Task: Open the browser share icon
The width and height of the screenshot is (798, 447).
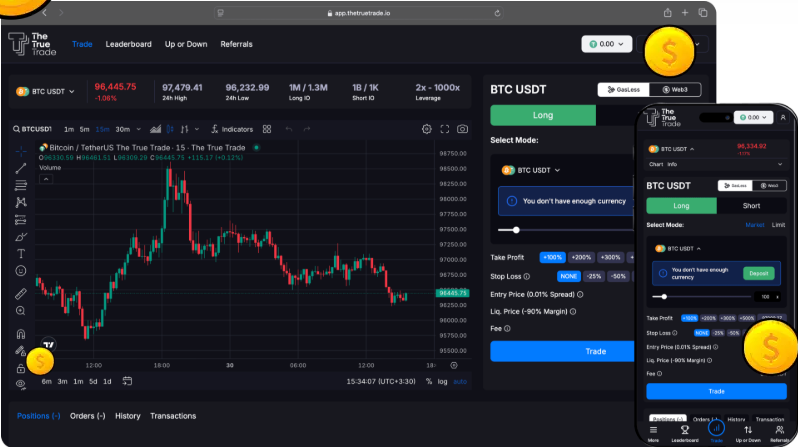Action: 667,13
